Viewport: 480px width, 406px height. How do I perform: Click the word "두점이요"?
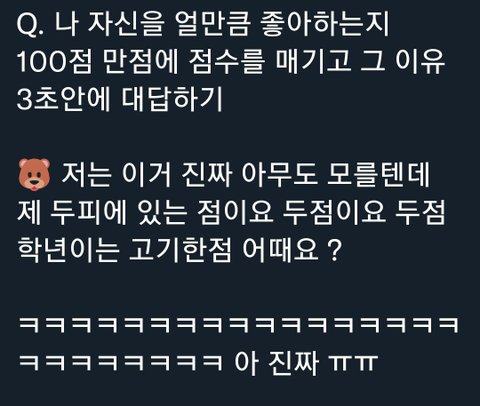(334, 212)
